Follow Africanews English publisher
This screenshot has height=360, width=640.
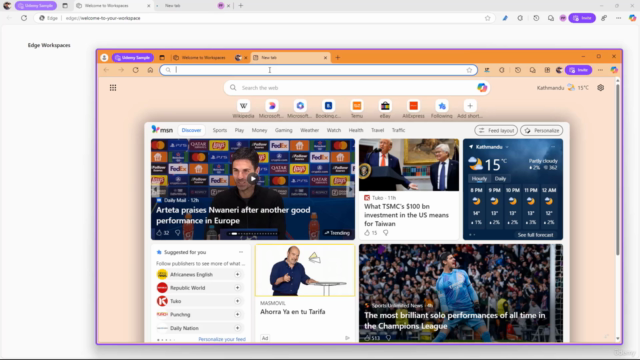coord(237,275)
